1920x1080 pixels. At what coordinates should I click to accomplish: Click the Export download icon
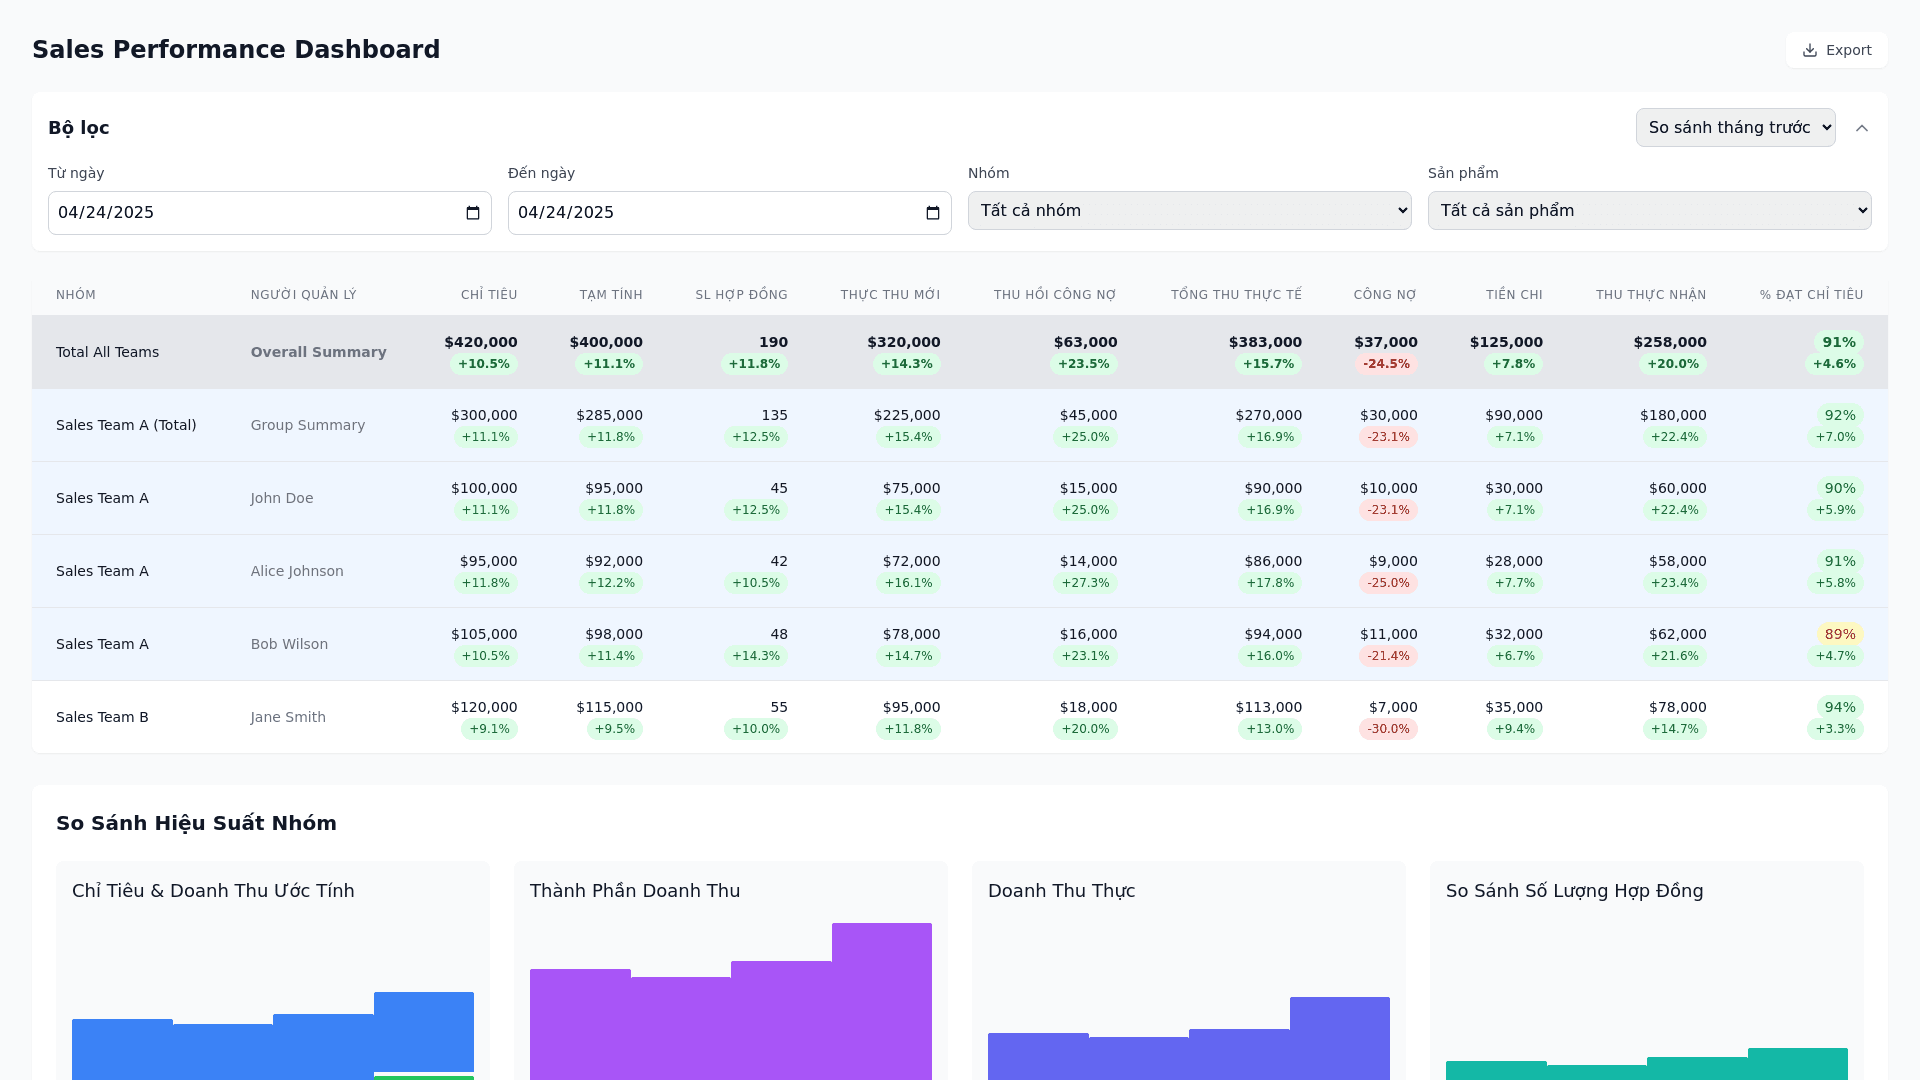coord(1809,51)
